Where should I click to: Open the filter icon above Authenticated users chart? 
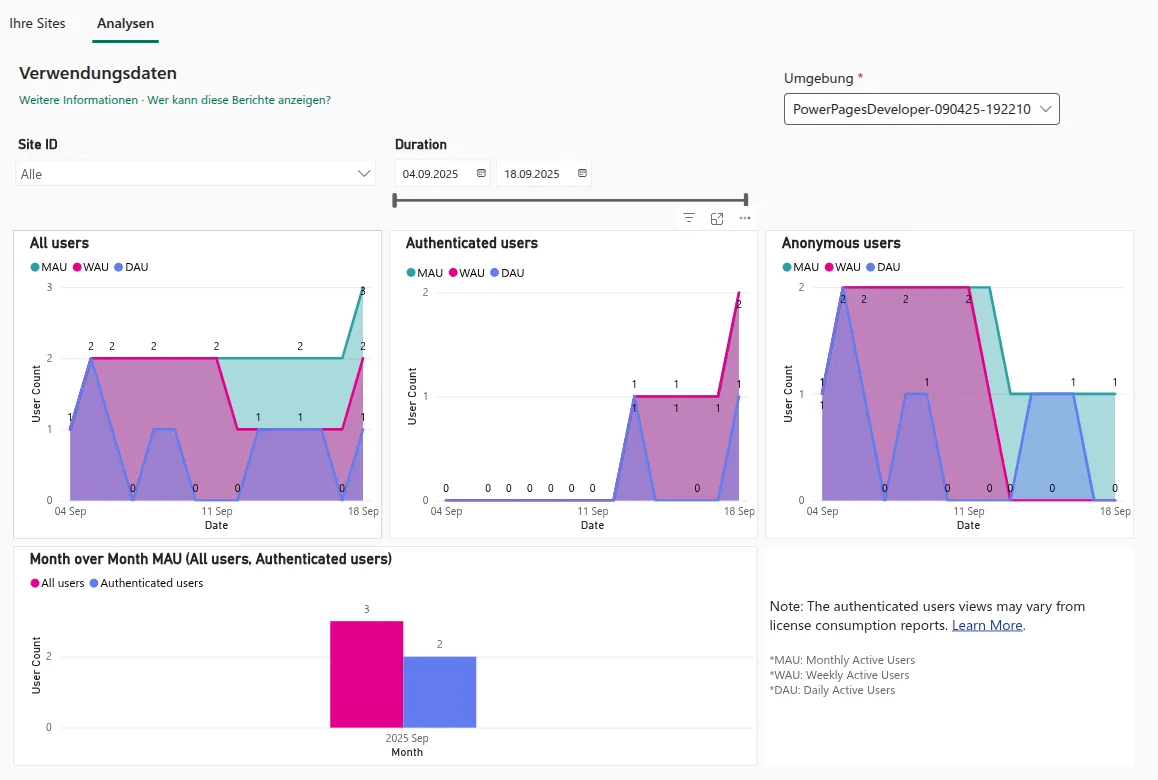pyautogui.click(x=688, y=218)
